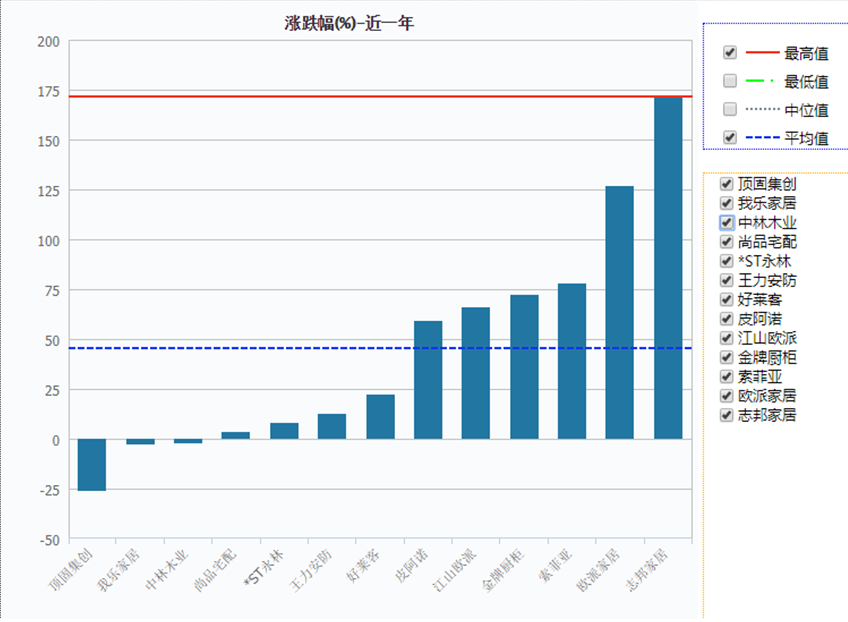The image size is (848, 622).
Task: Disable the 平均值 checkbox
Action: tap(730, 137)
